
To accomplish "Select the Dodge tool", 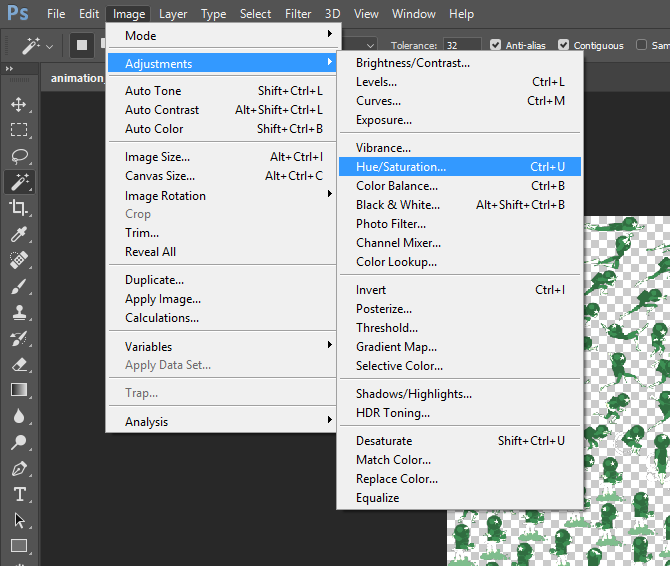I will pyautogui.click(x=19, y=442).
